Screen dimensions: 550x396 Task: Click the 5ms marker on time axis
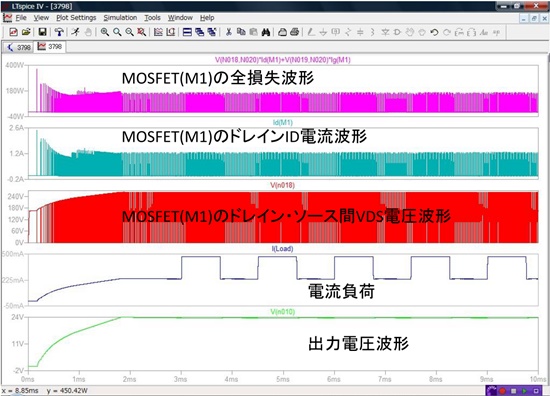click(283, 379)
